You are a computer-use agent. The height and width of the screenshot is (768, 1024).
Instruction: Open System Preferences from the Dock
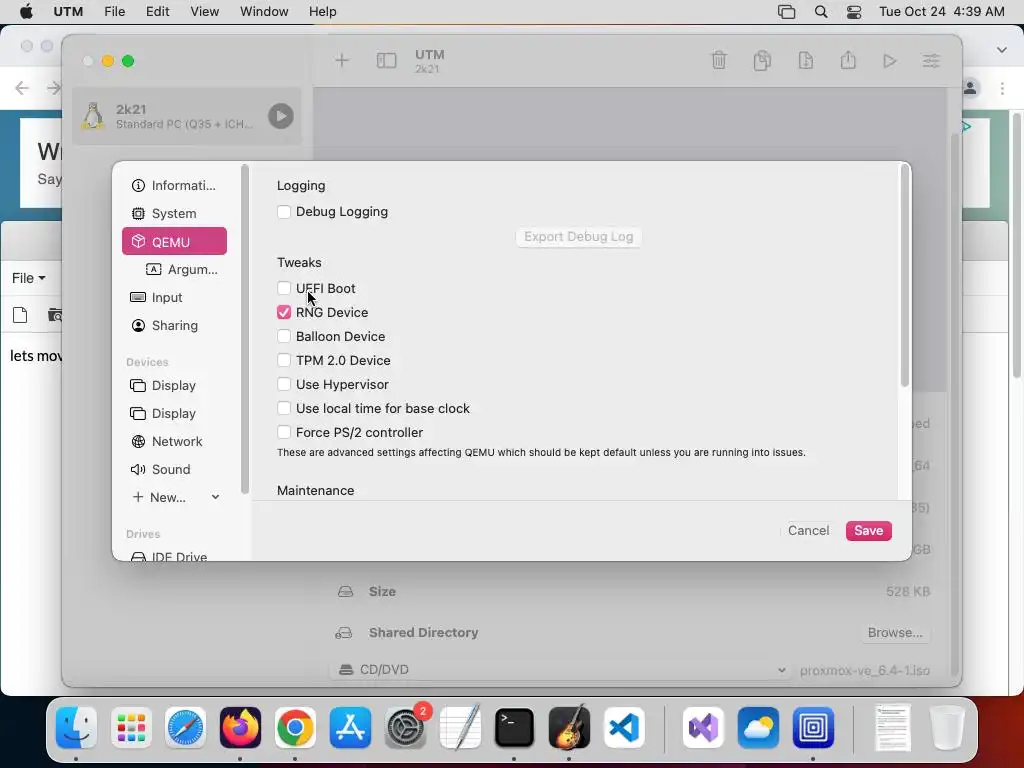click(405, 728)
